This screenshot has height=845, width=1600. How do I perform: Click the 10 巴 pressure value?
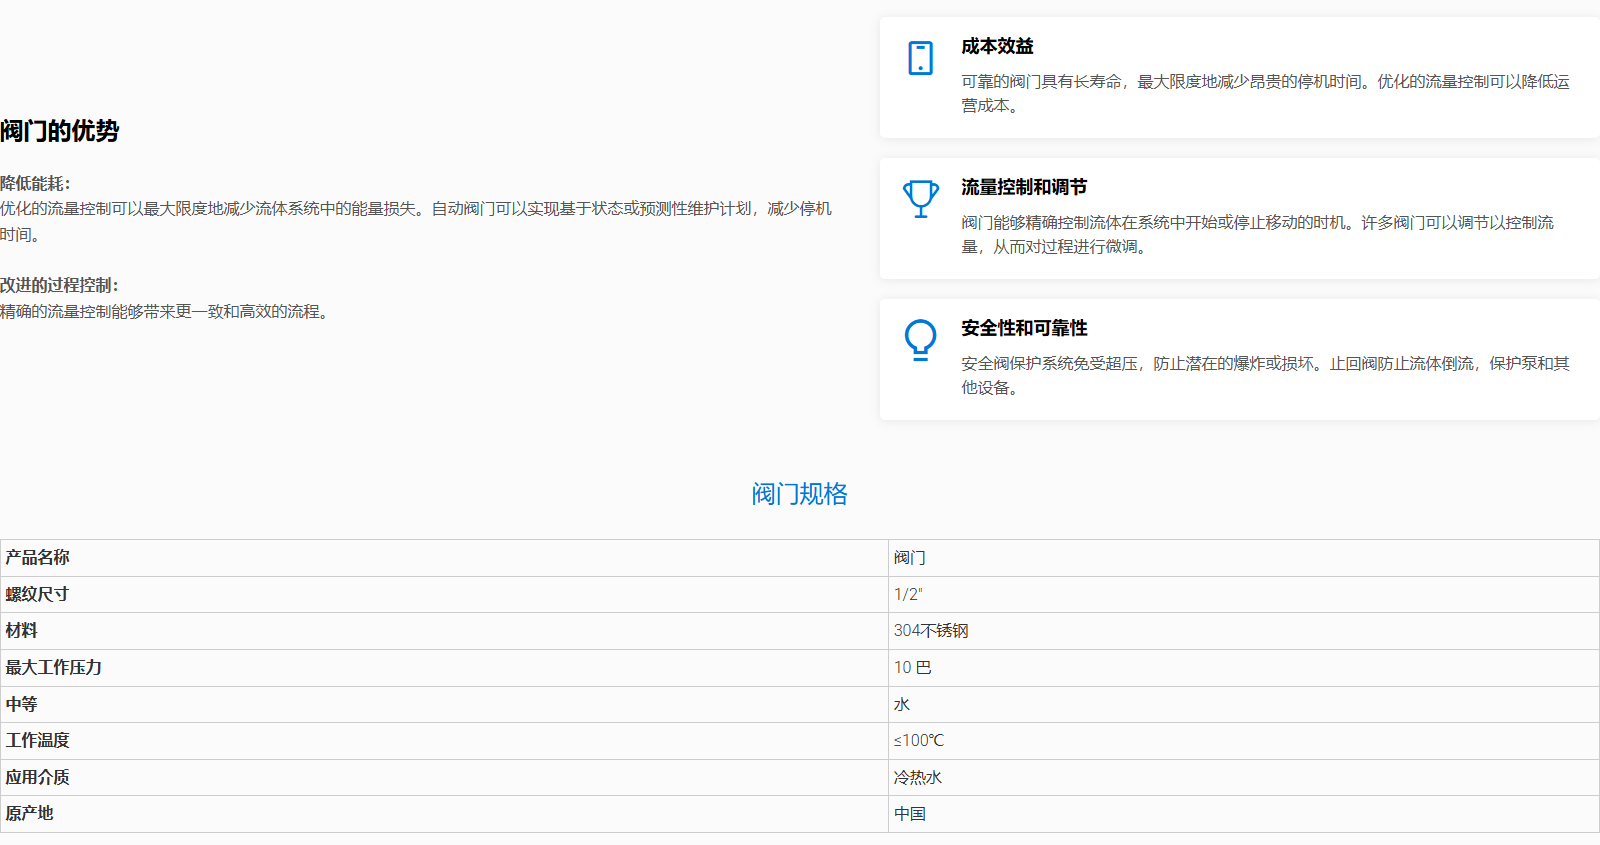click(x=912, y=668)
